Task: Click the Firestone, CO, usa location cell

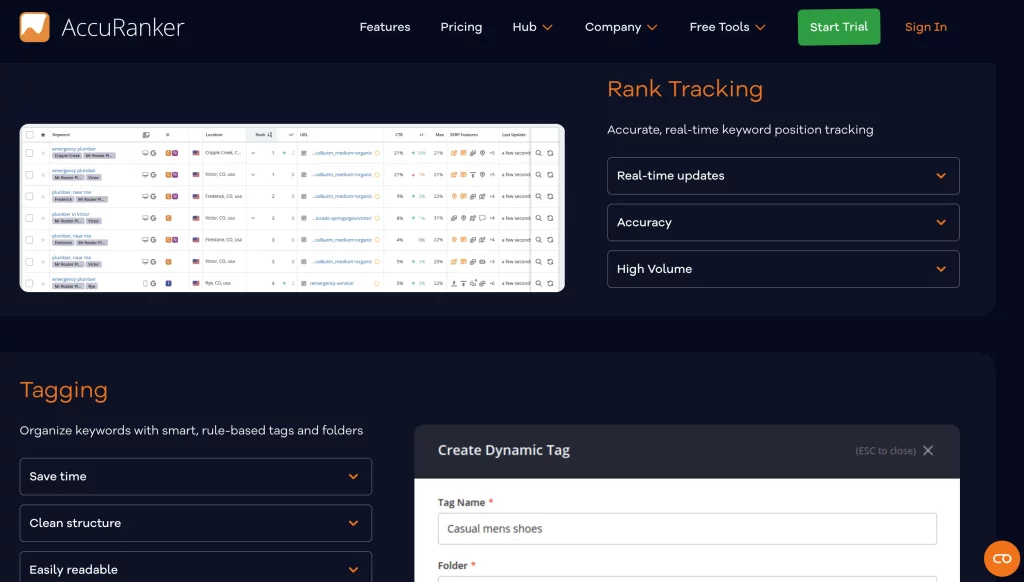Action: click(x=223, y=240)
